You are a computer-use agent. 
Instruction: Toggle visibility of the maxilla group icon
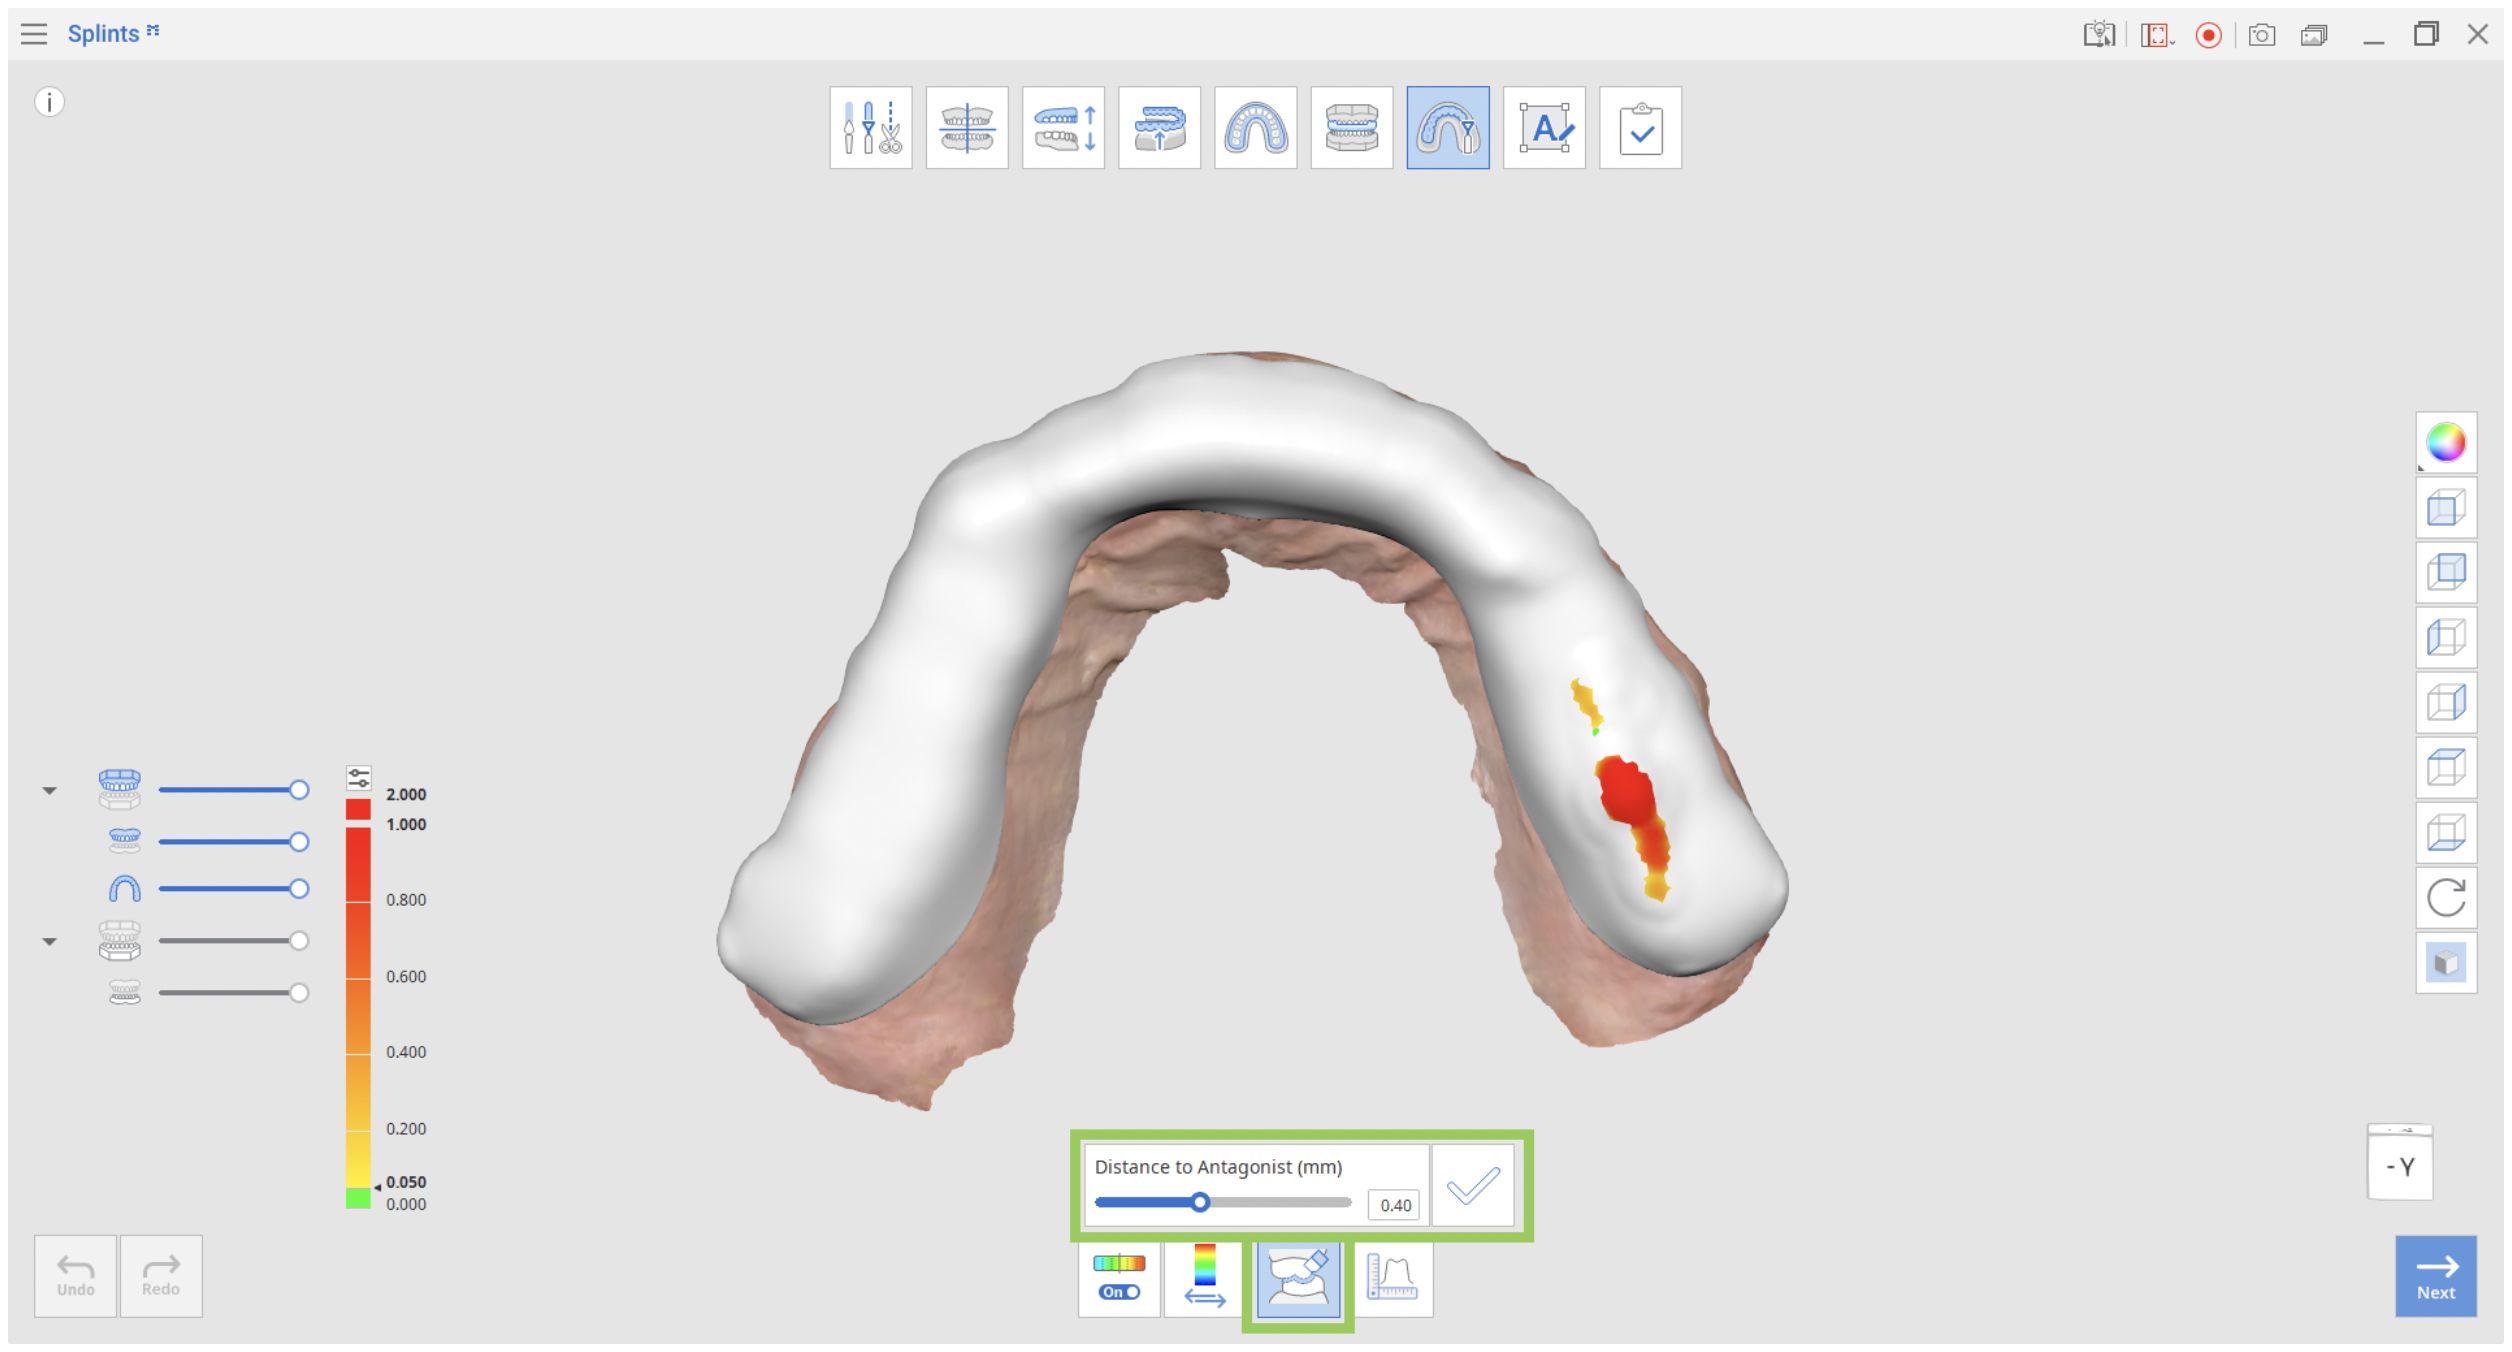[119, 789]
